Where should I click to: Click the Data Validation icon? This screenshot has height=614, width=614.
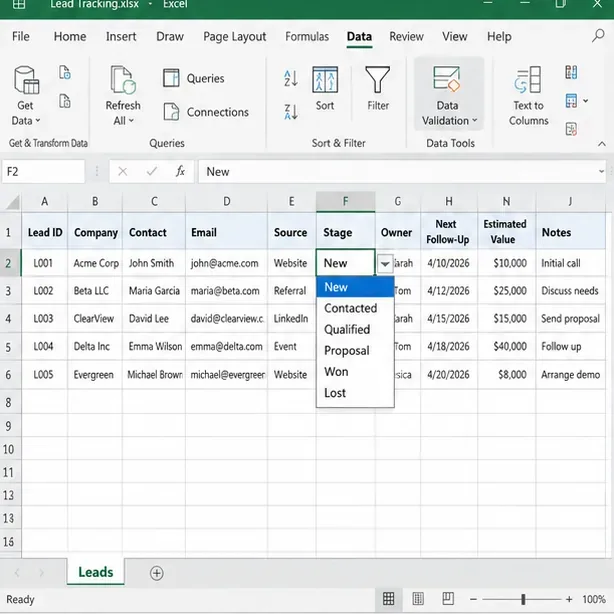point(446,79)
